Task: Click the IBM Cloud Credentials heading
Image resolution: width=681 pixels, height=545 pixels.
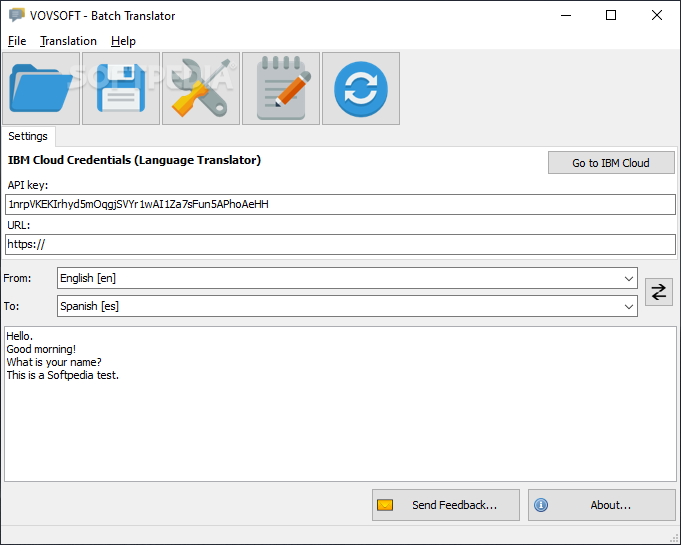Action: 134,160
